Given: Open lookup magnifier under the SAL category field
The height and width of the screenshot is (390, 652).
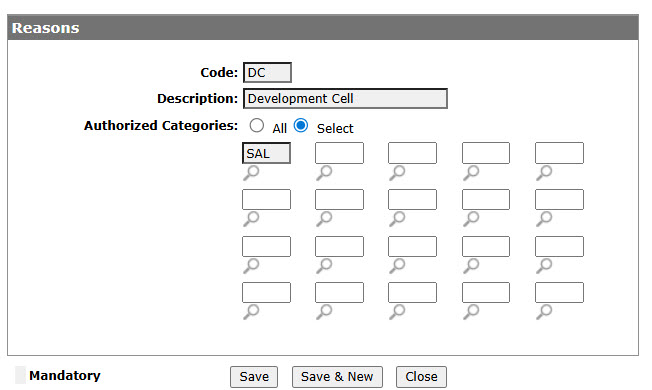Looking at the screenshot, I should pos(251,173).
